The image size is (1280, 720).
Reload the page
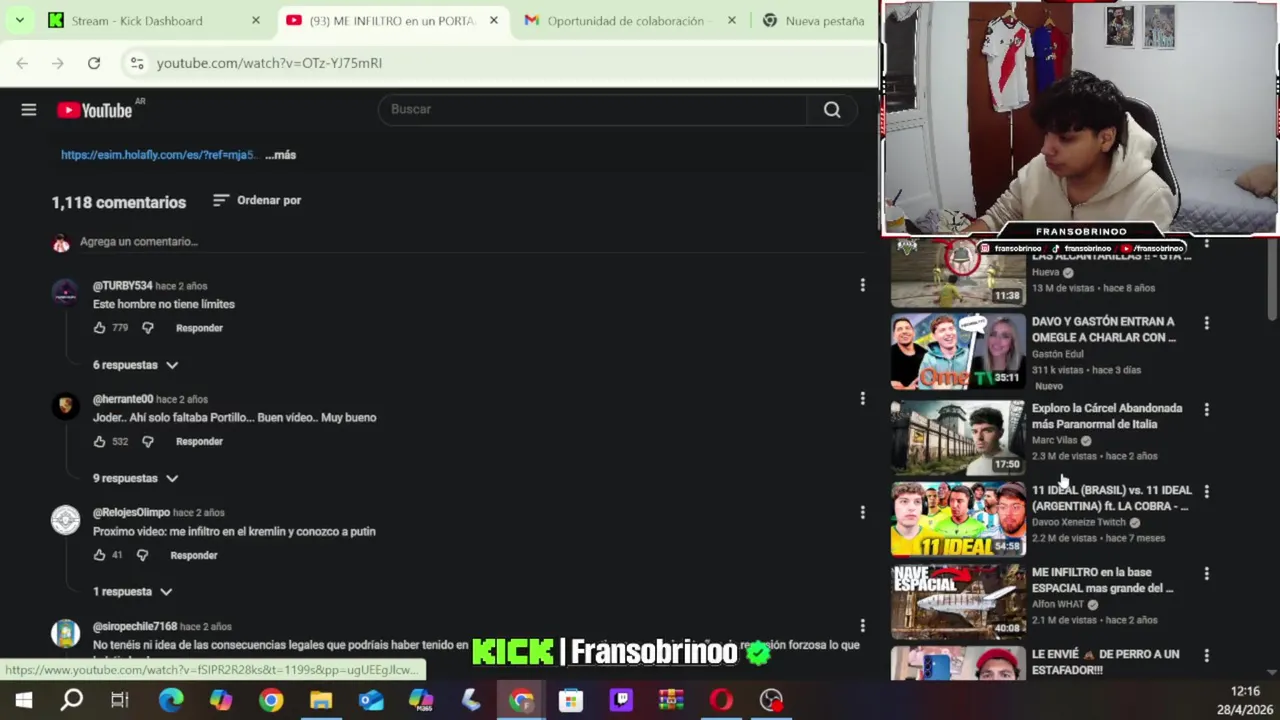pos(94,63)
